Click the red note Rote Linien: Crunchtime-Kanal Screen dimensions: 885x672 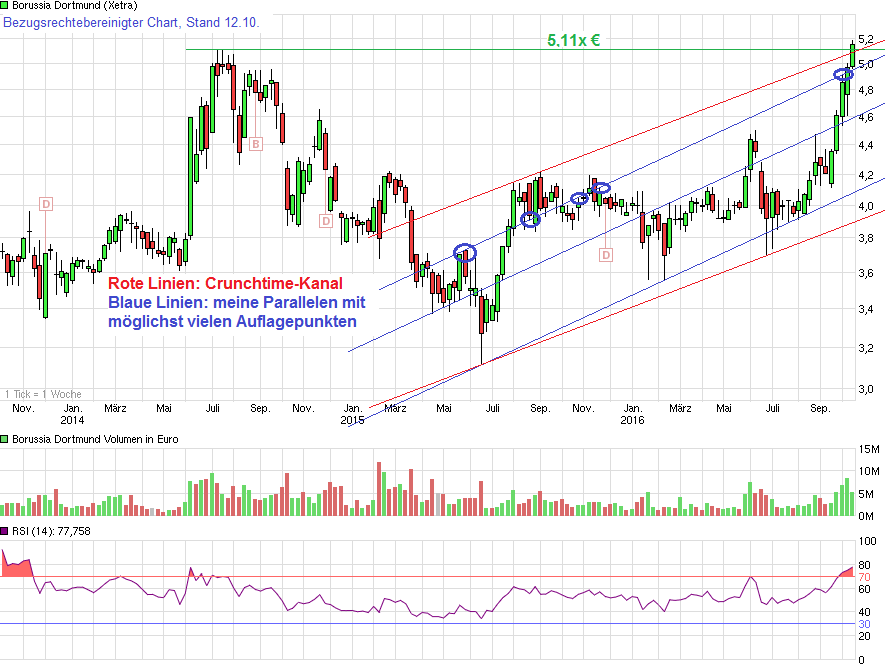pos(225,283)
